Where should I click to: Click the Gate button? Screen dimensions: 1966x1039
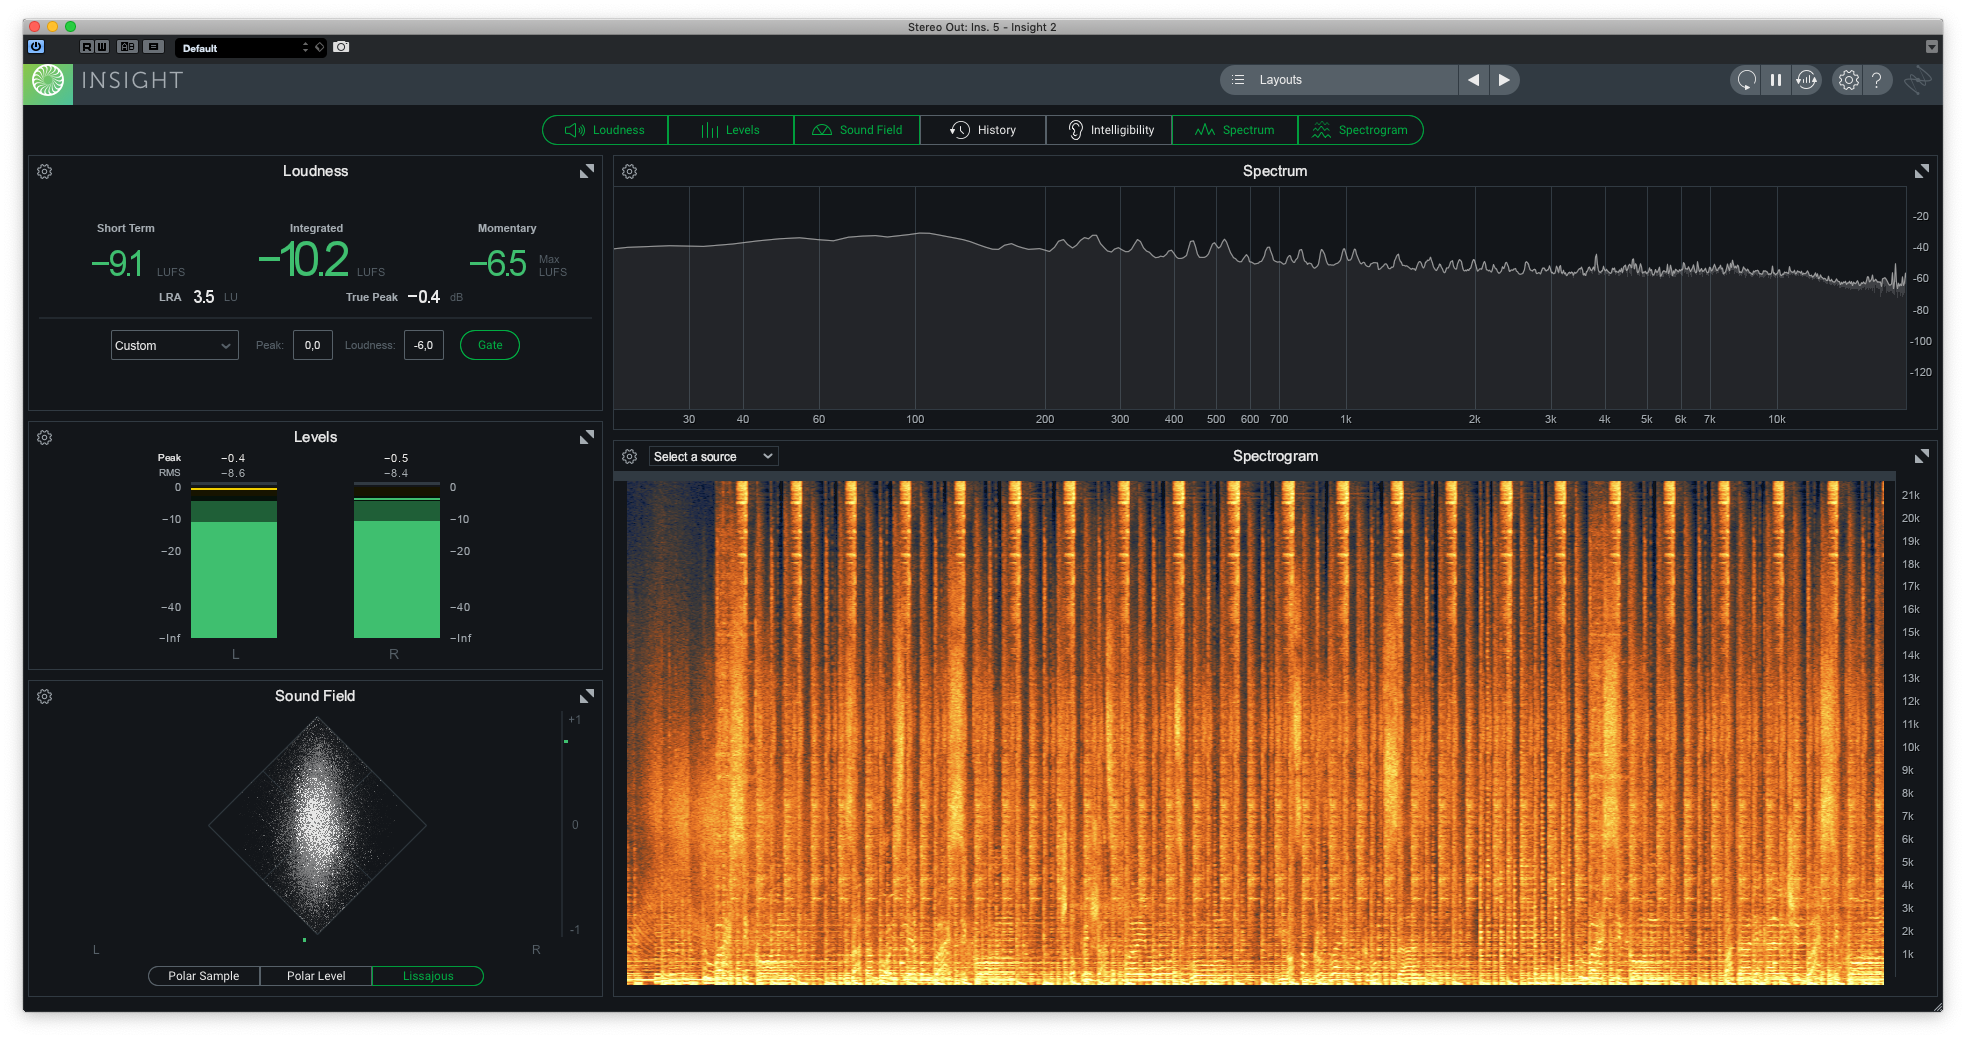point(490,345)
